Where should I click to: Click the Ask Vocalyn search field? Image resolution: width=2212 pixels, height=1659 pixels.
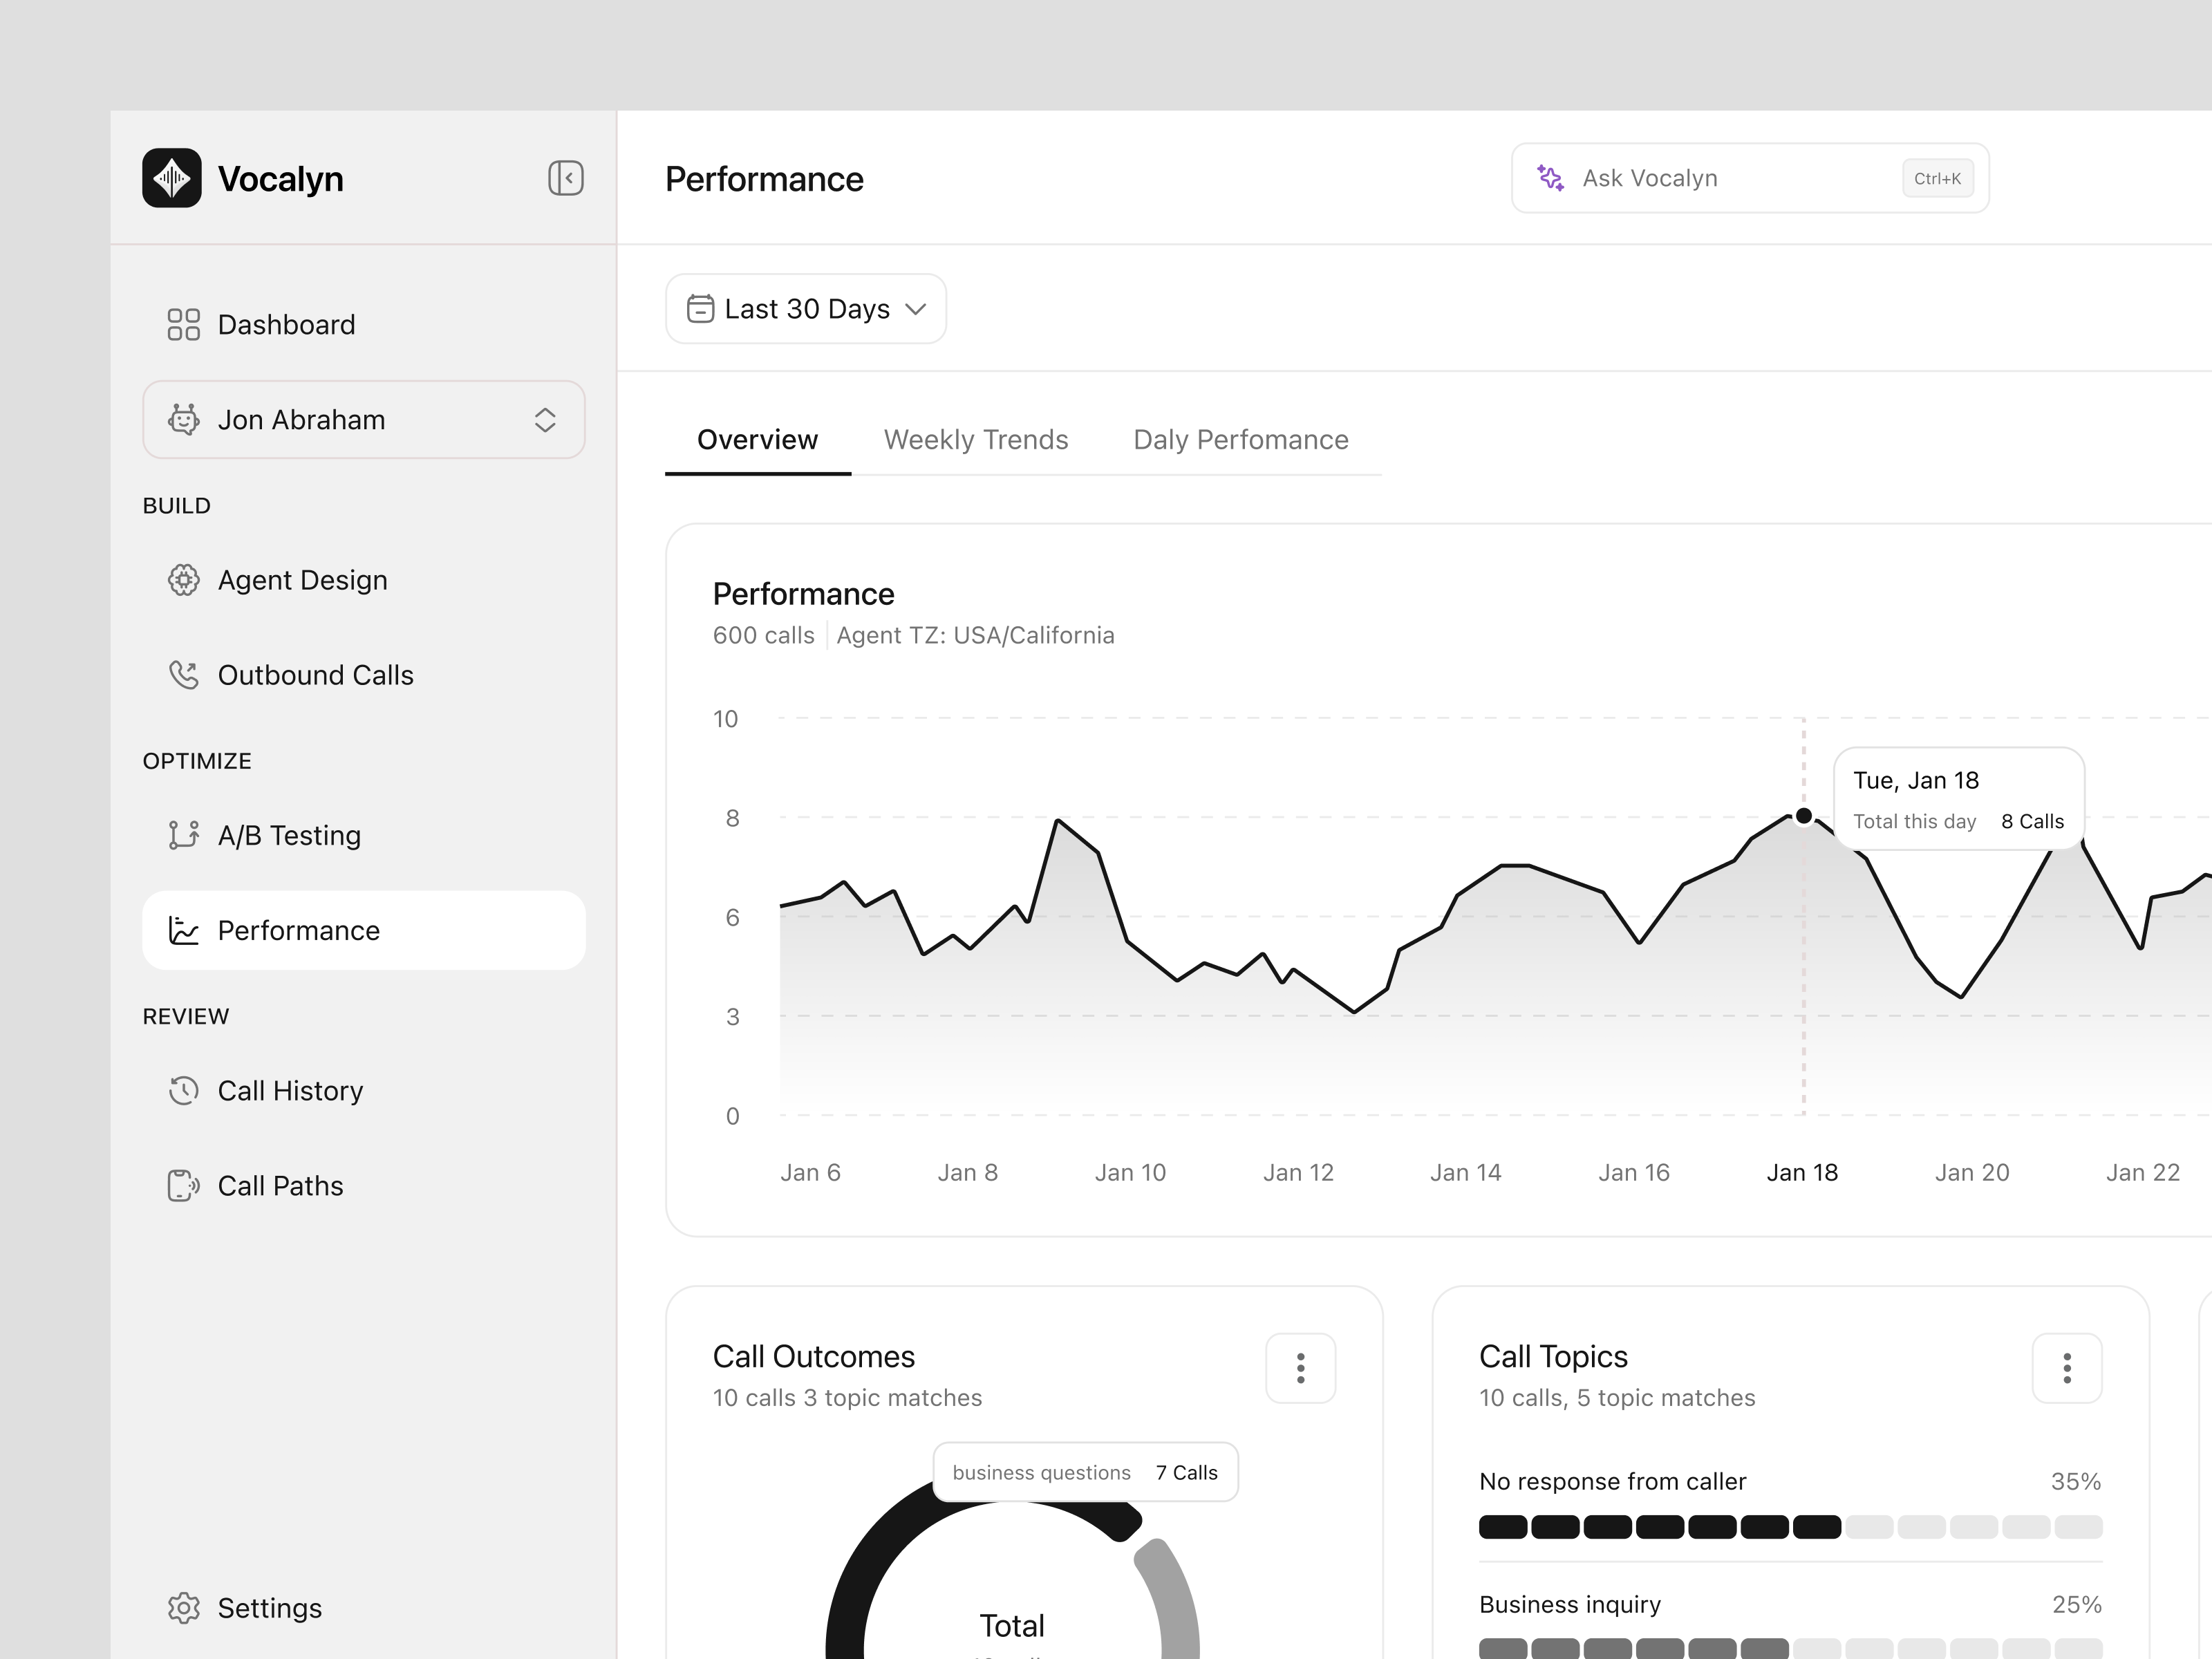click(x=1750, y=178)
